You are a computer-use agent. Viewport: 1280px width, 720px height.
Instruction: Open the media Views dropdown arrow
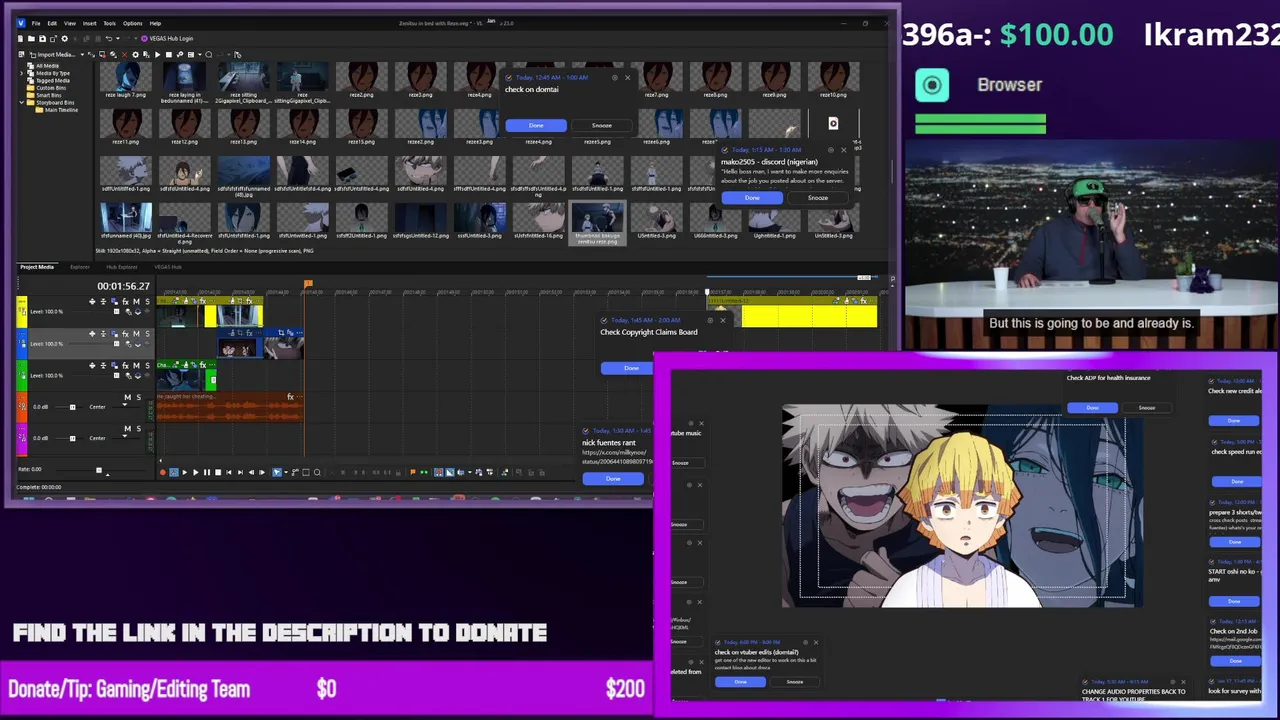coord(199,54)
